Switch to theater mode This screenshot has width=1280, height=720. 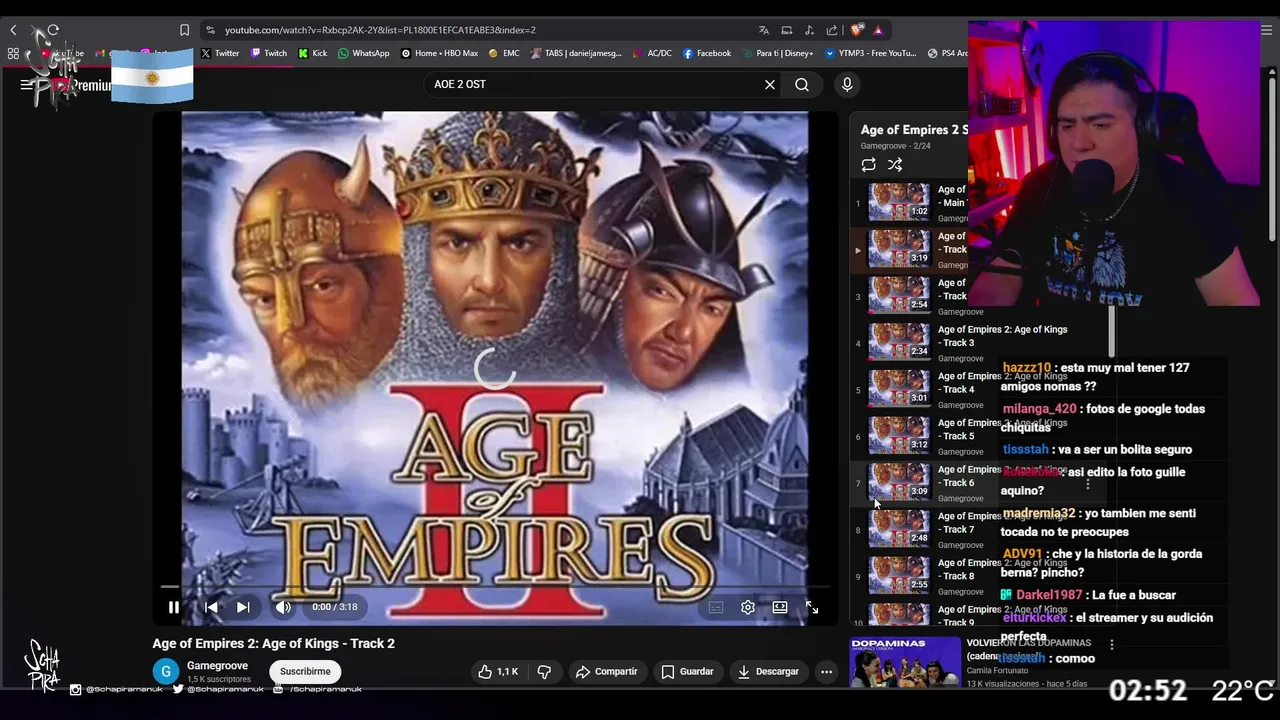coord(780,607)
